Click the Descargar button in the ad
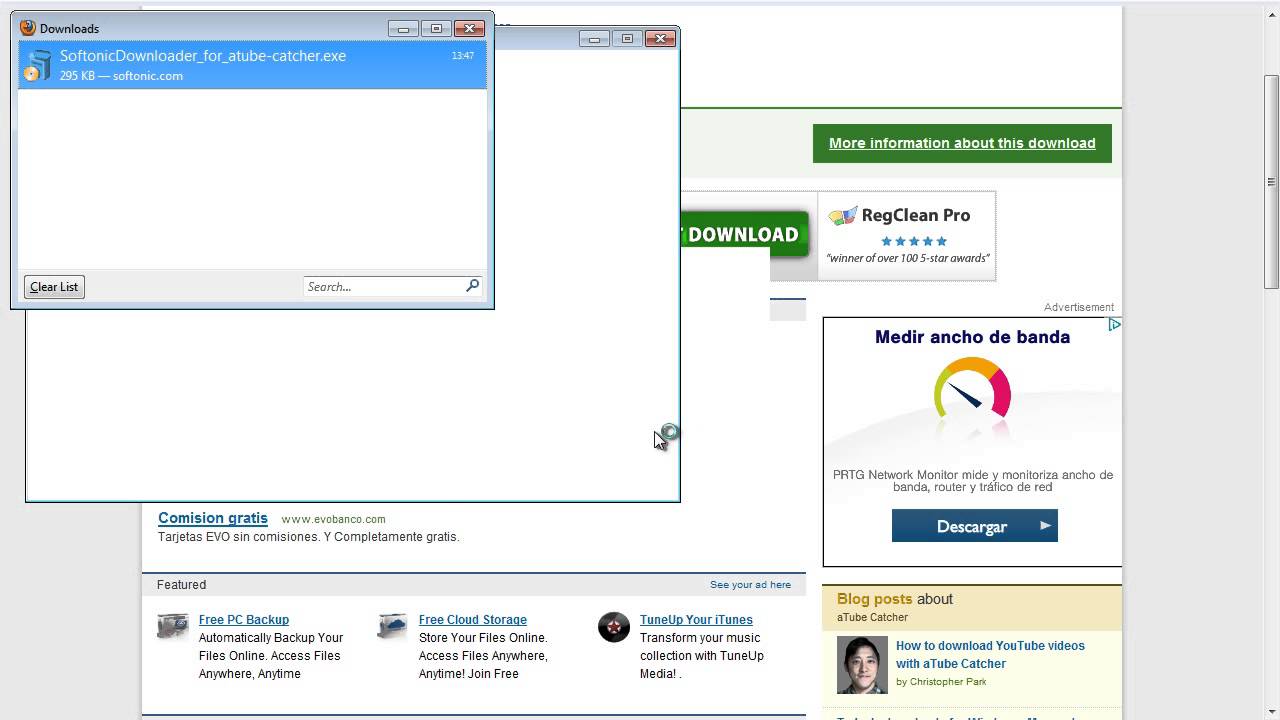This screenshot has height=720, width=1280. point(974,526)
